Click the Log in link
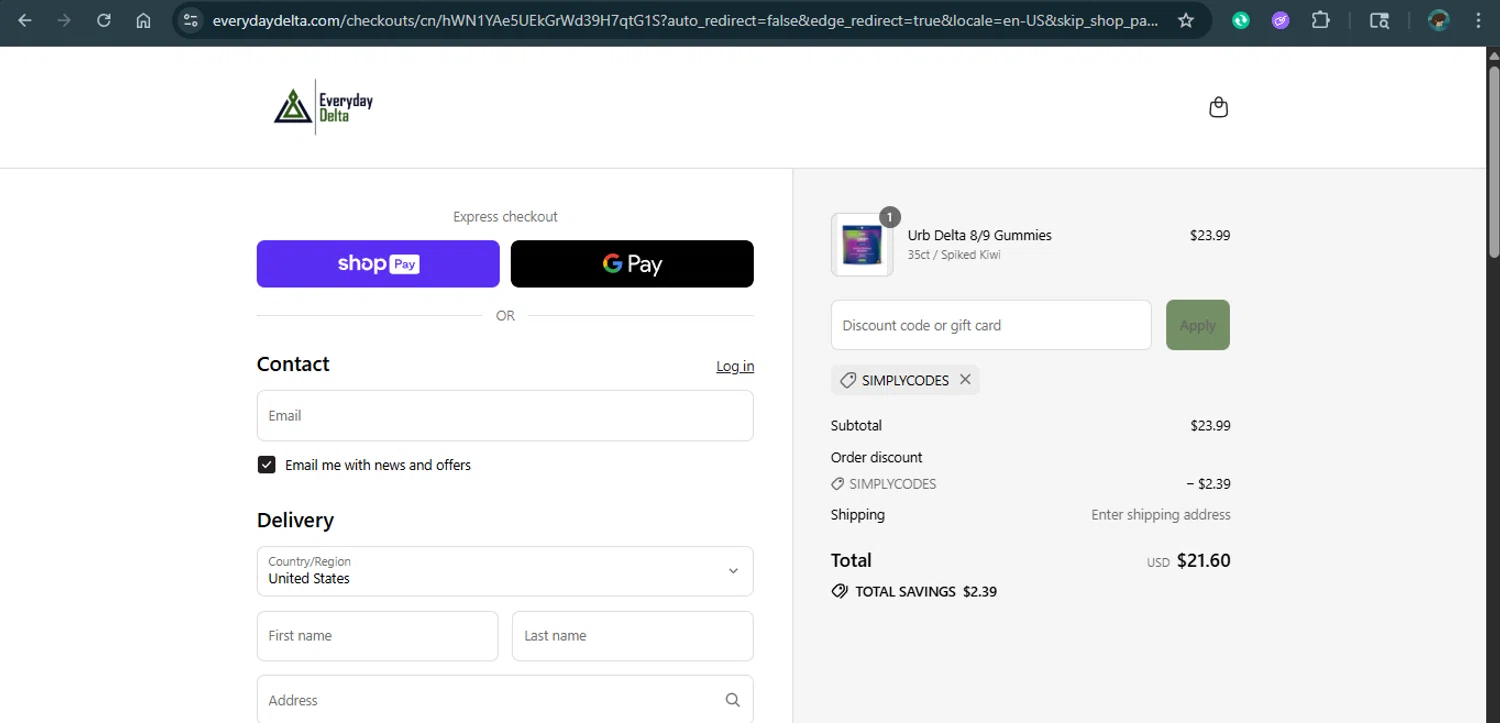1500x723 pixels. point(735,366)
